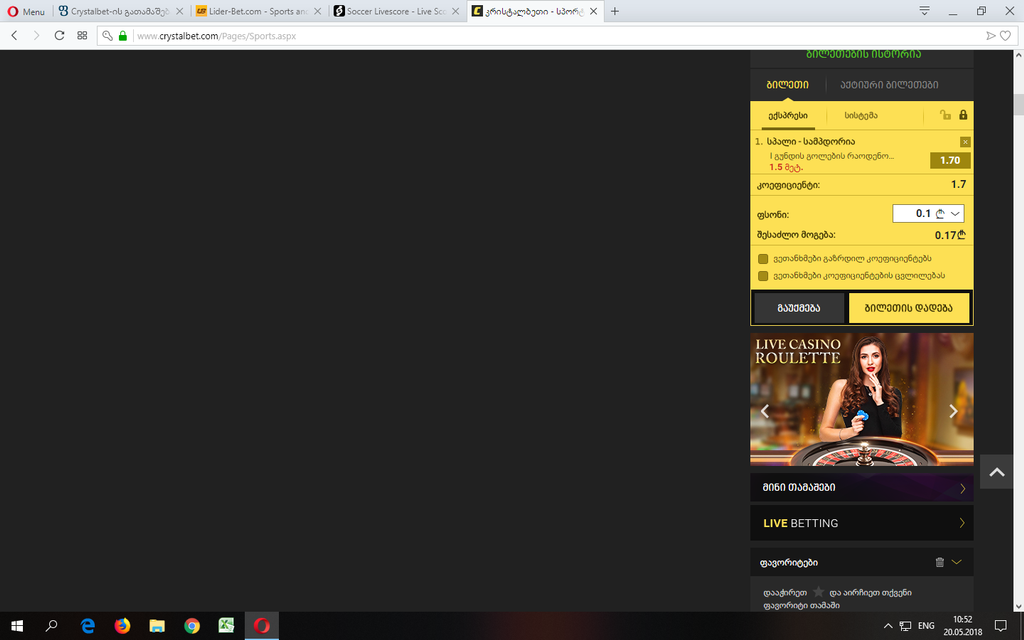Click the stake amount field showing 0.1

coord(928,214)
